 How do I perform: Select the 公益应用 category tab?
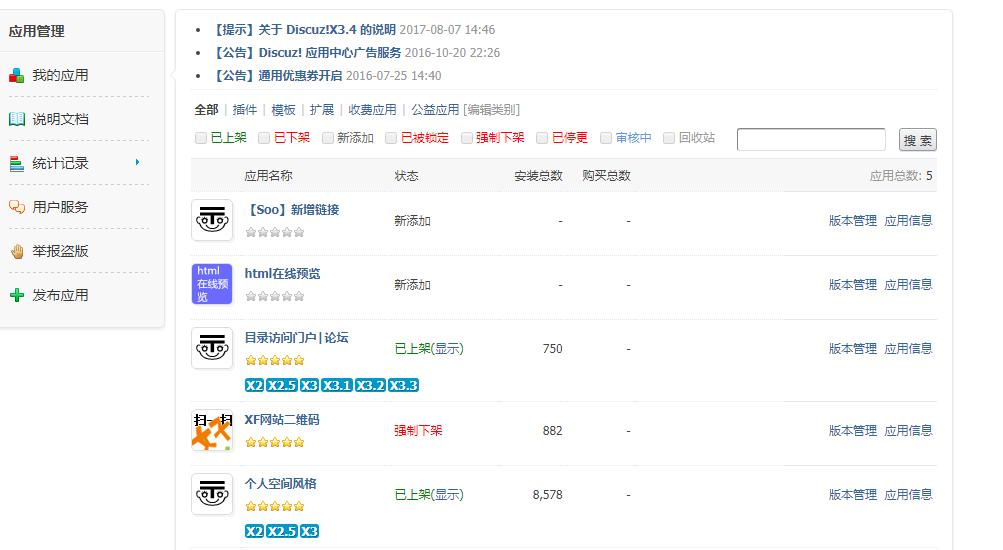tap(435, 110)
